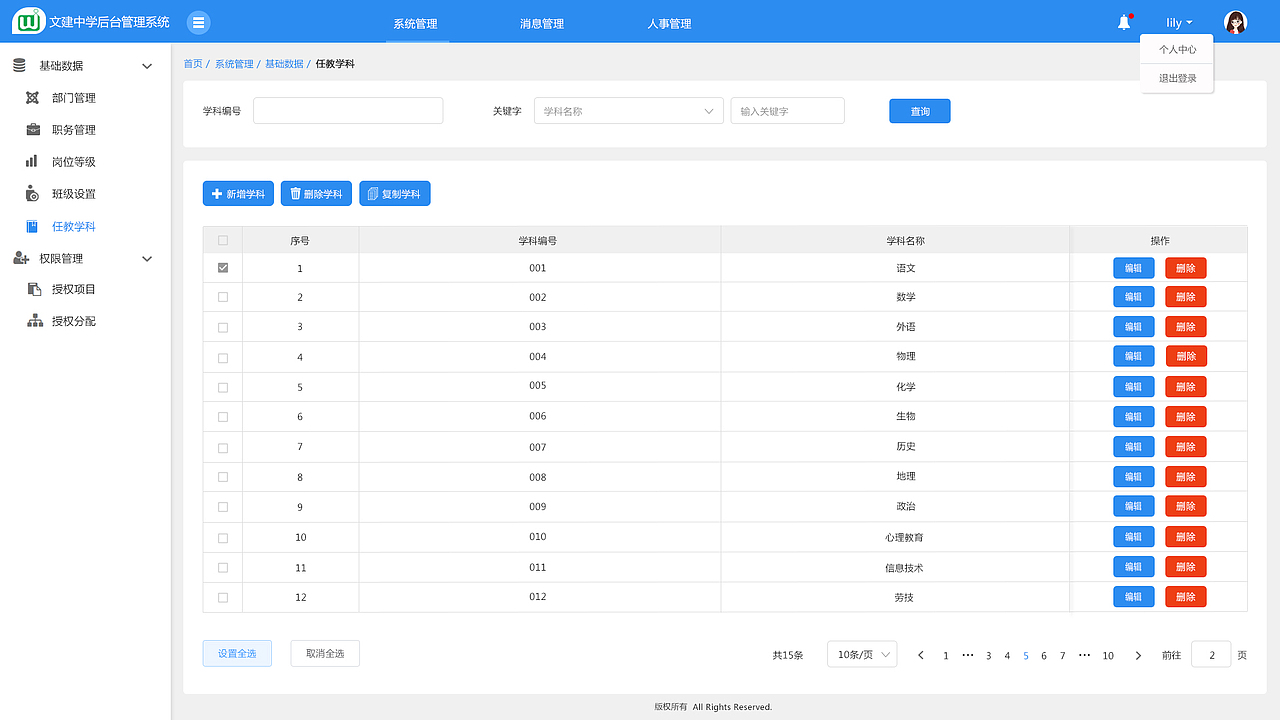Switch to the 消息管理 menu

541,21
